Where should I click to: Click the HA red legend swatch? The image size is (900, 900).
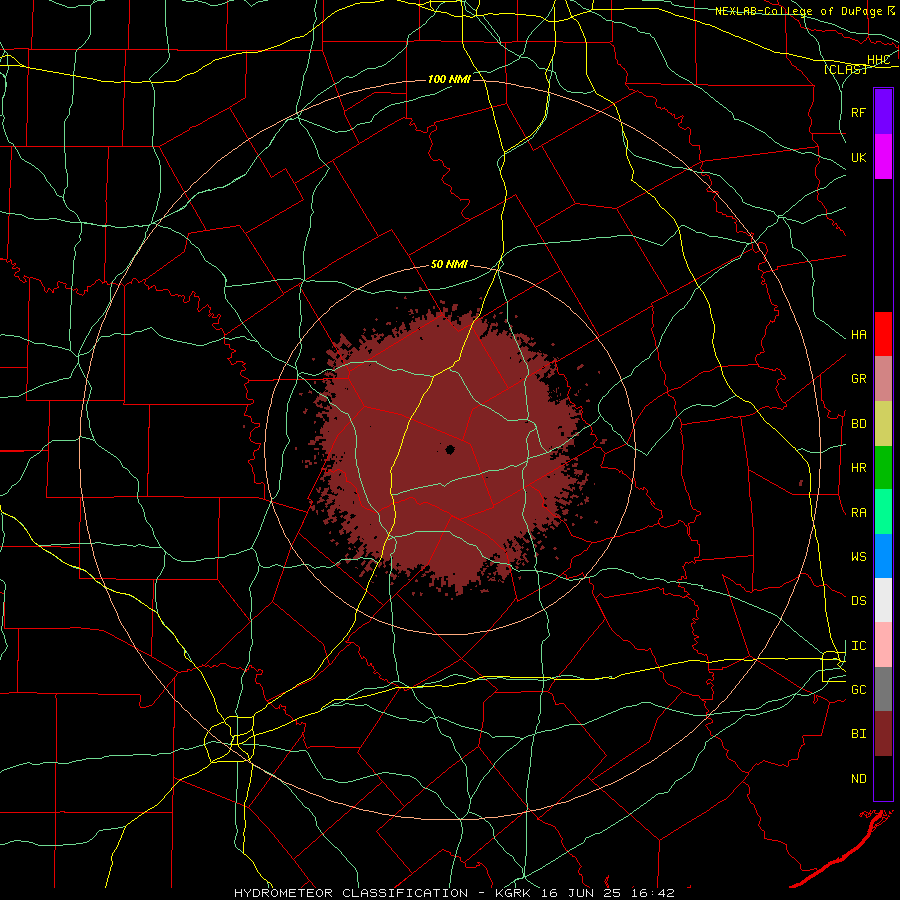883,334
